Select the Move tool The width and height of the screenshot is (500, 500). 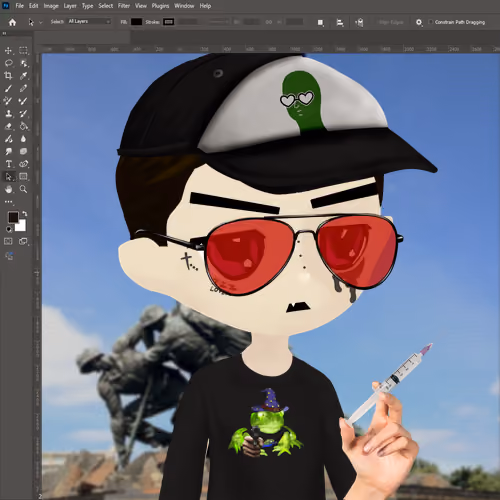8,51
